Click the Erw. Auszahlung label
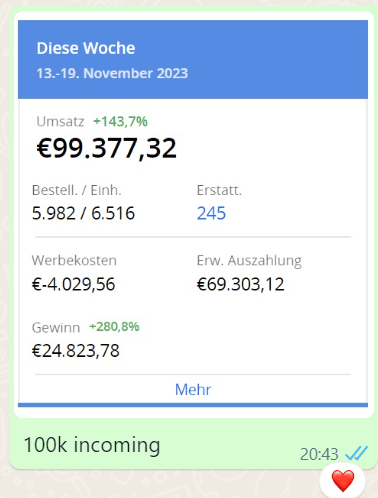 249,261
